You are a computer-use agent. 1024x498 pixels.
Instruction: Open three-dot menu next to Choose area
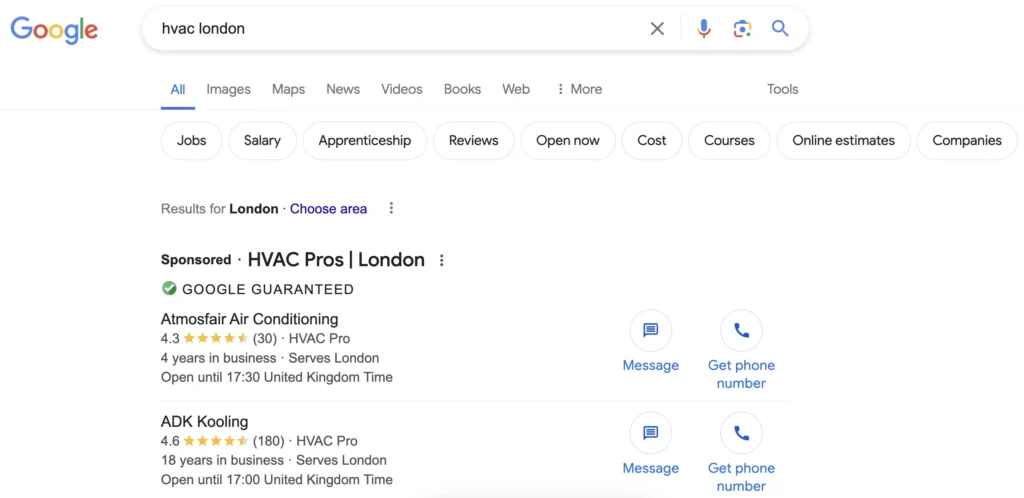pos(391,208)
